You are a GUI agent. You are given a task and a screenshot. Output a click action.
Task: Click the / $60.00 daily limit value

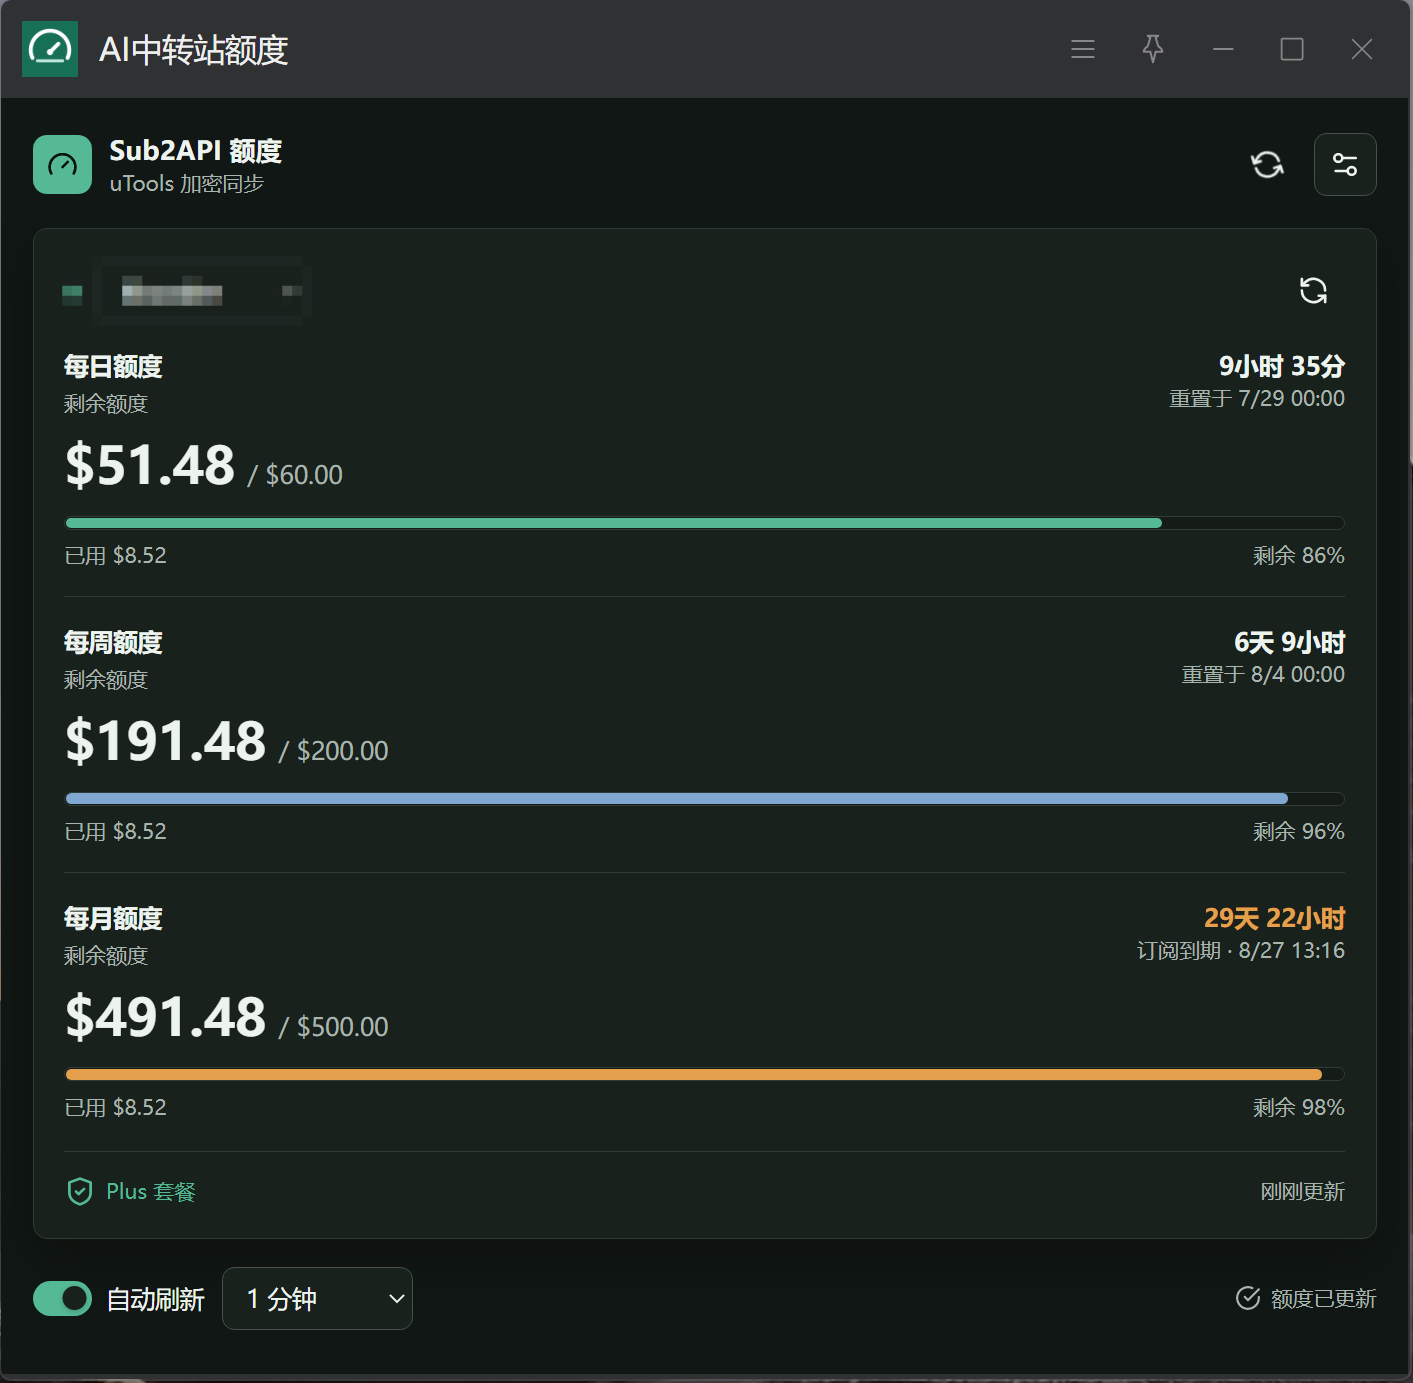295,475
